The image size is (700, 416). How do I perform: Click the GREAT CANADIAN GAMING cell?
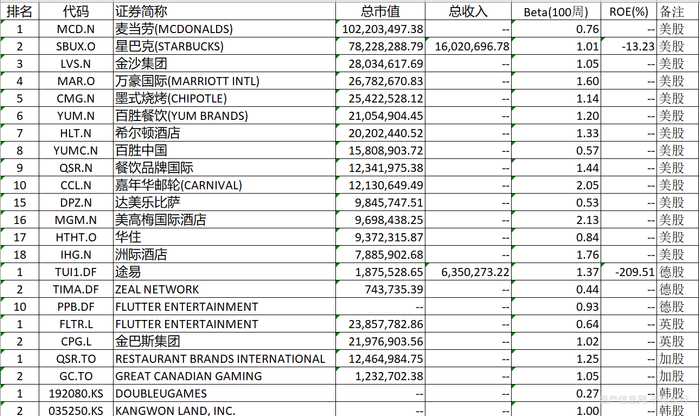pyautogui.click(x=224, y=376)
